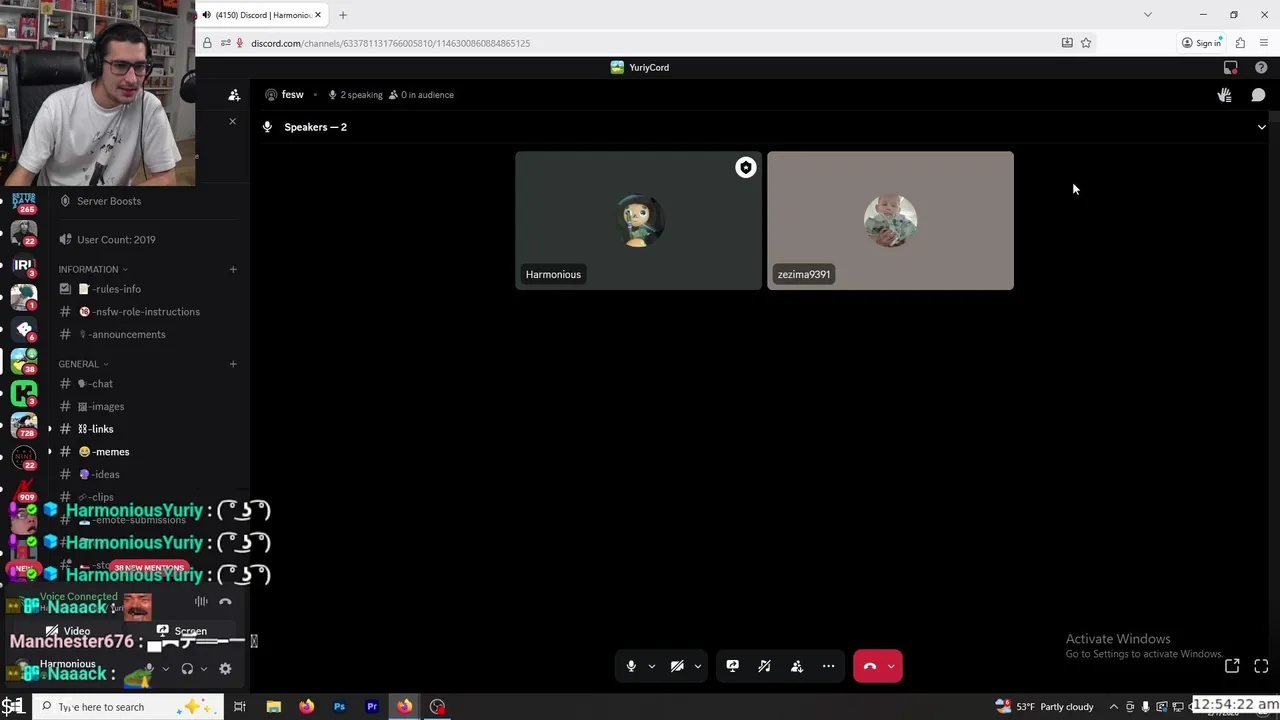Select zezima9391 speaker tile

click(890, 220)
